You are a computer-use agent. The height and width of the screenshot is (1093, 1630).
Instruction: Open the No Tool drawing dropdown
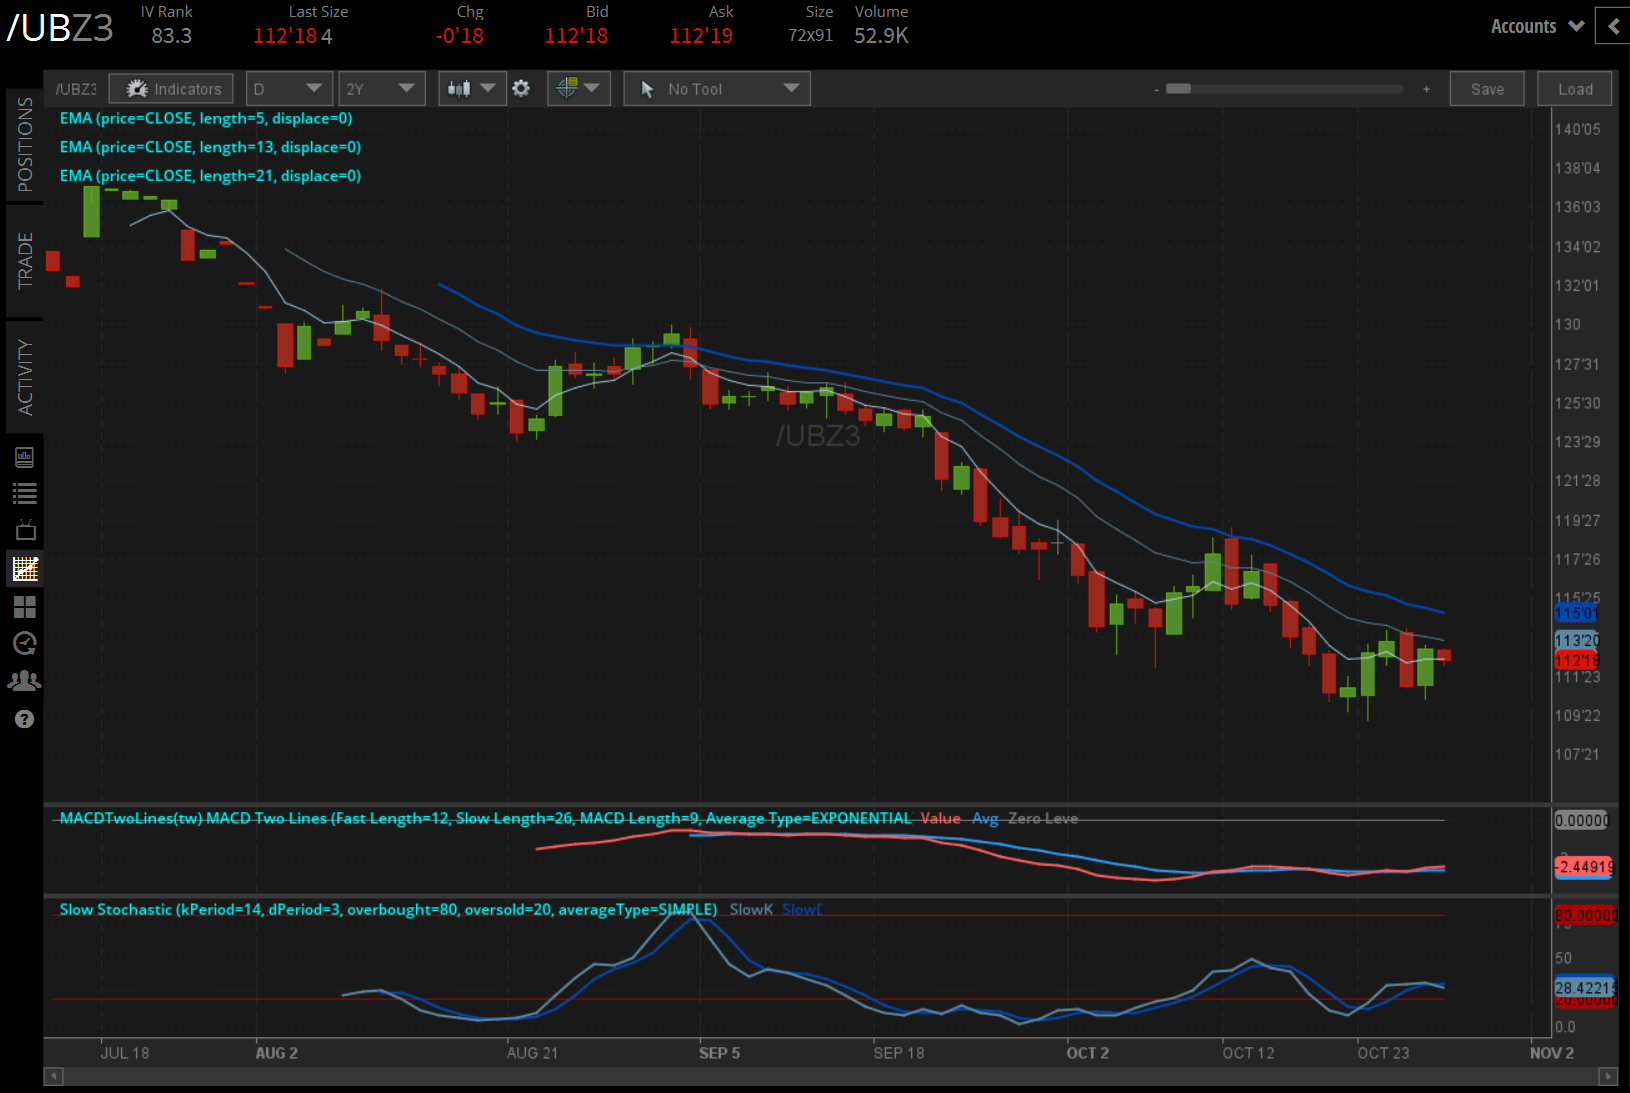[x=717, y=89]
